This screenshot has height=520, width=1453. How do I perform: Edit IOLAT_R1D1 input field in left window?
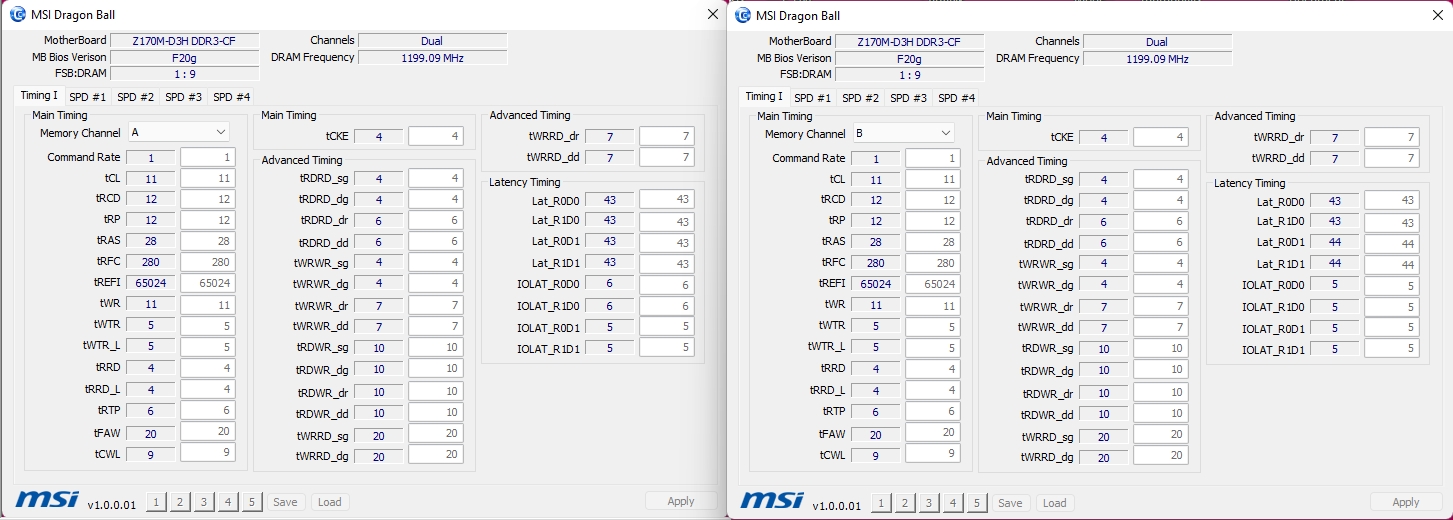click(667, 348)
